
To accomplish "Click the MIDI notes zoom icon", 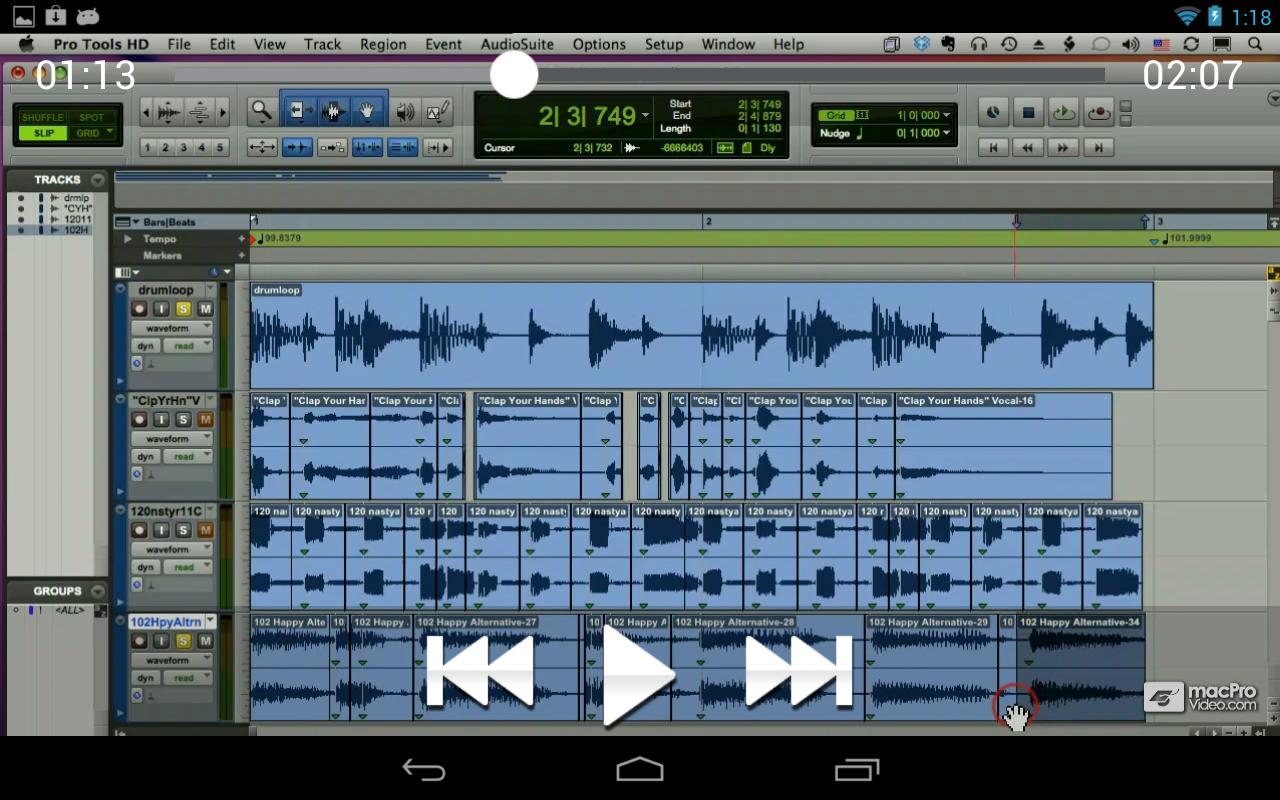I will coord(199,112).
